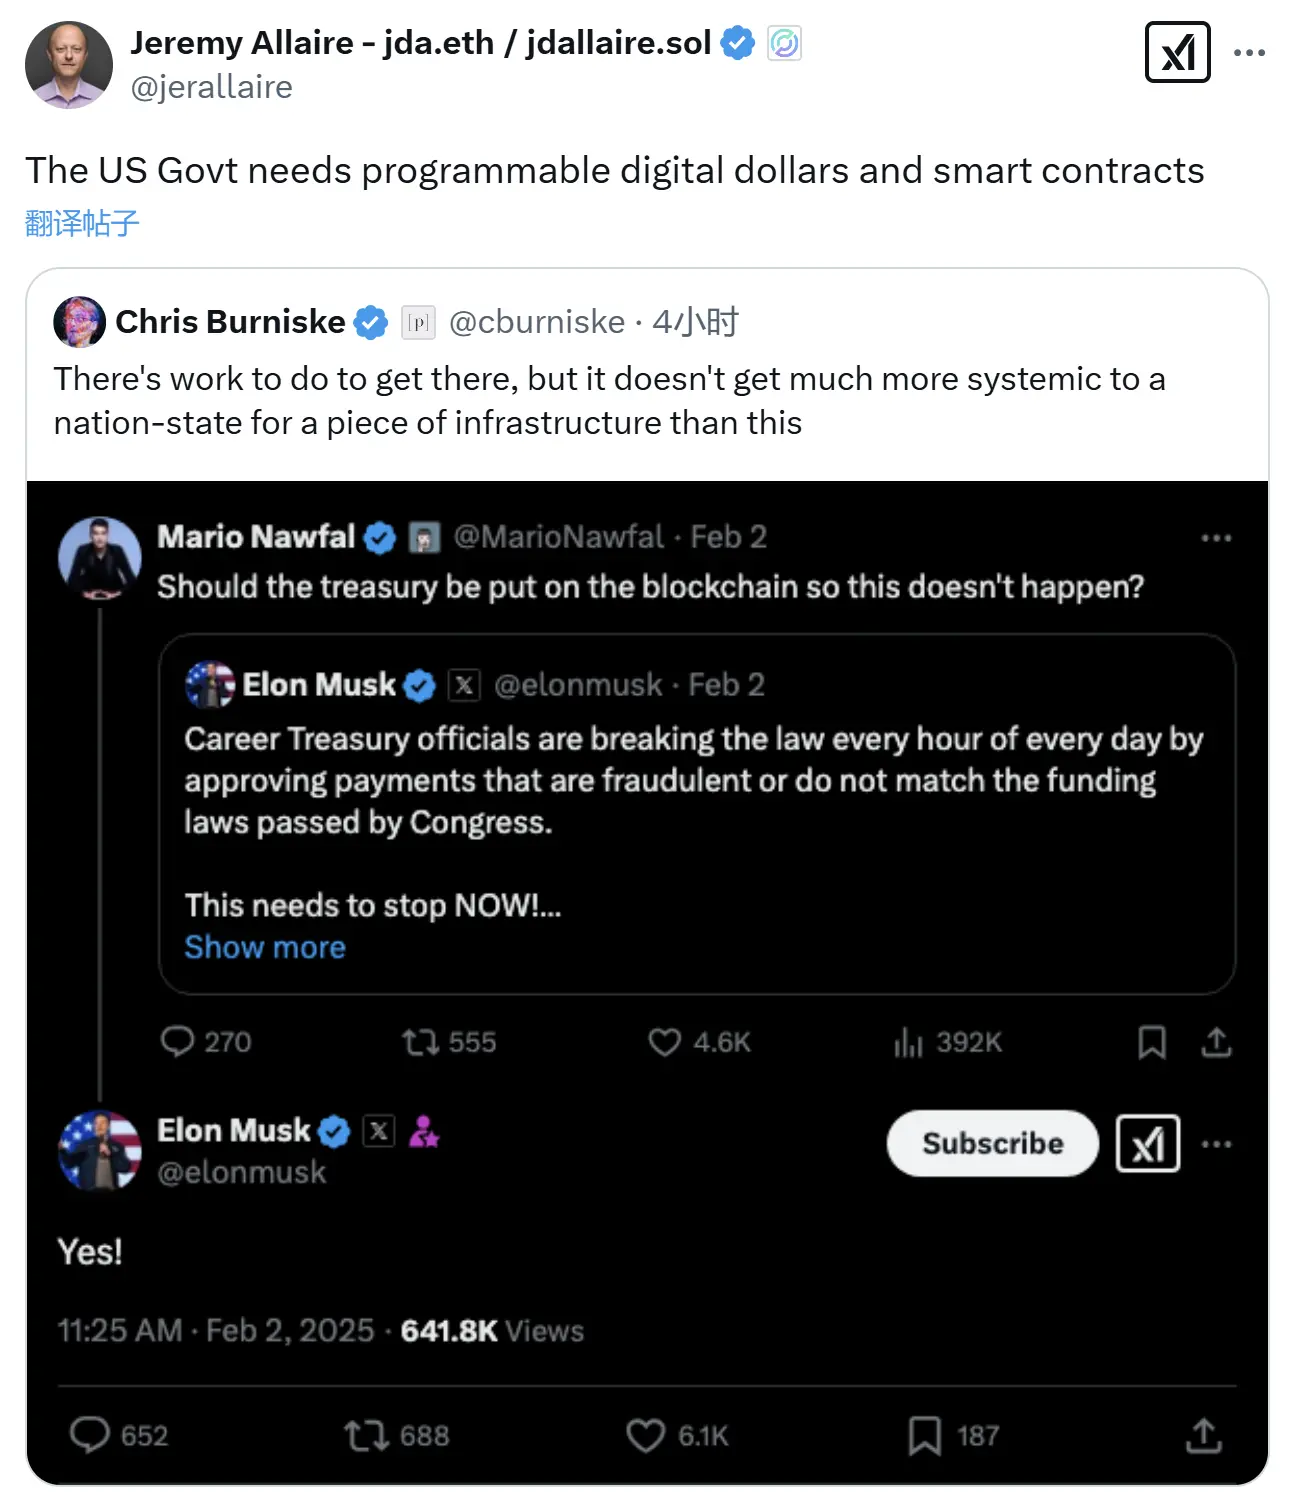Click the reply bubble icon showing 652

[92, 1435]
